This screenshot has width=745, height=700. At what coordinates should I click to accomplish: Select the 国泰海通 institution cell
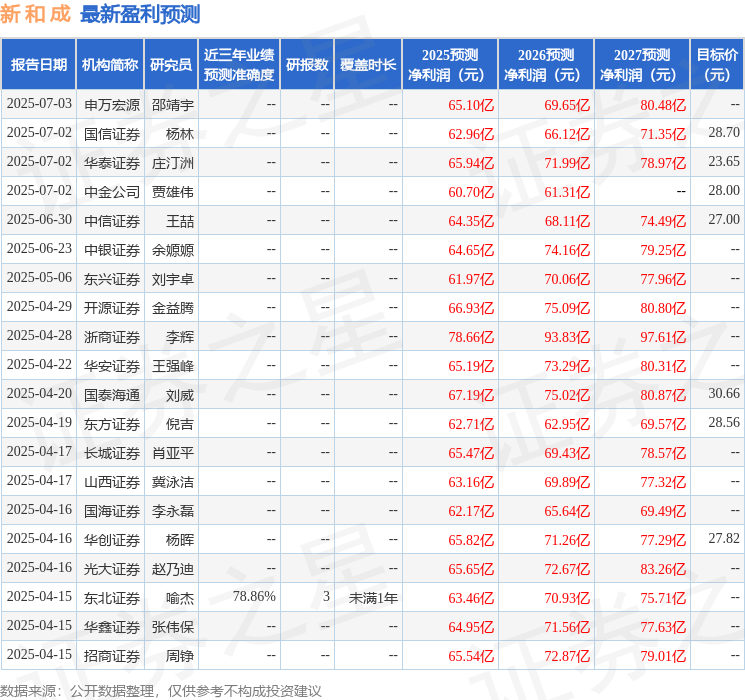pyautogui.click(x=112, y=395)
